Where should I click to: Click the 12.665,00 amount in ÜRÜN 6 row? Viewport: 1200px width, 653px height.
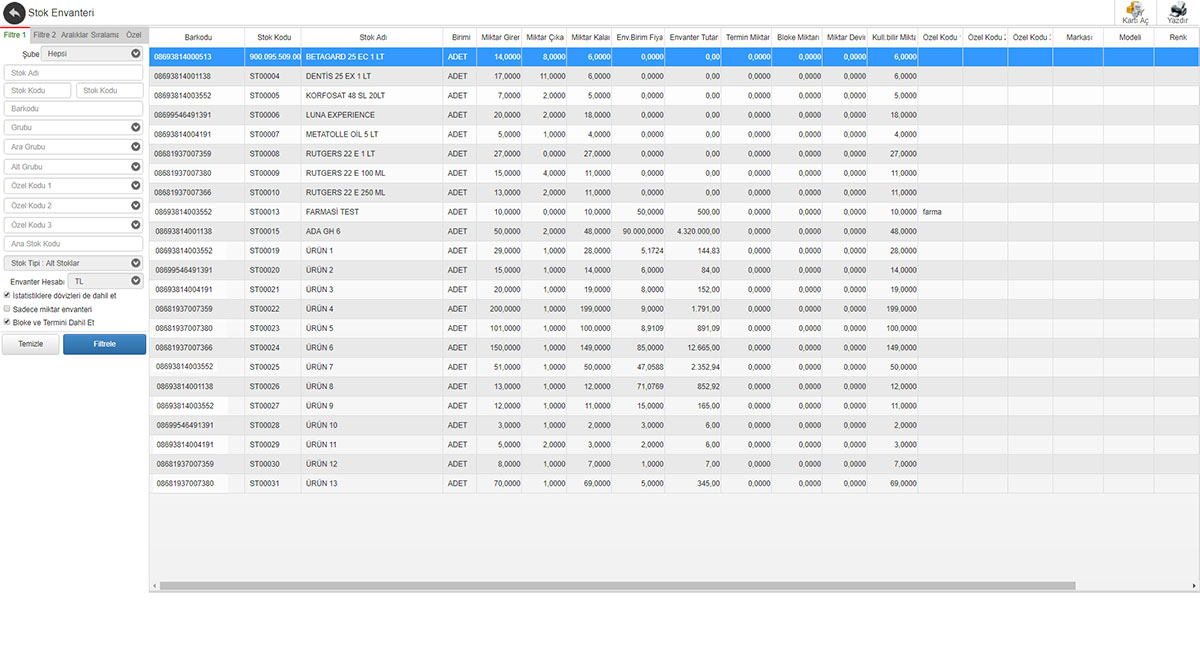693,347
